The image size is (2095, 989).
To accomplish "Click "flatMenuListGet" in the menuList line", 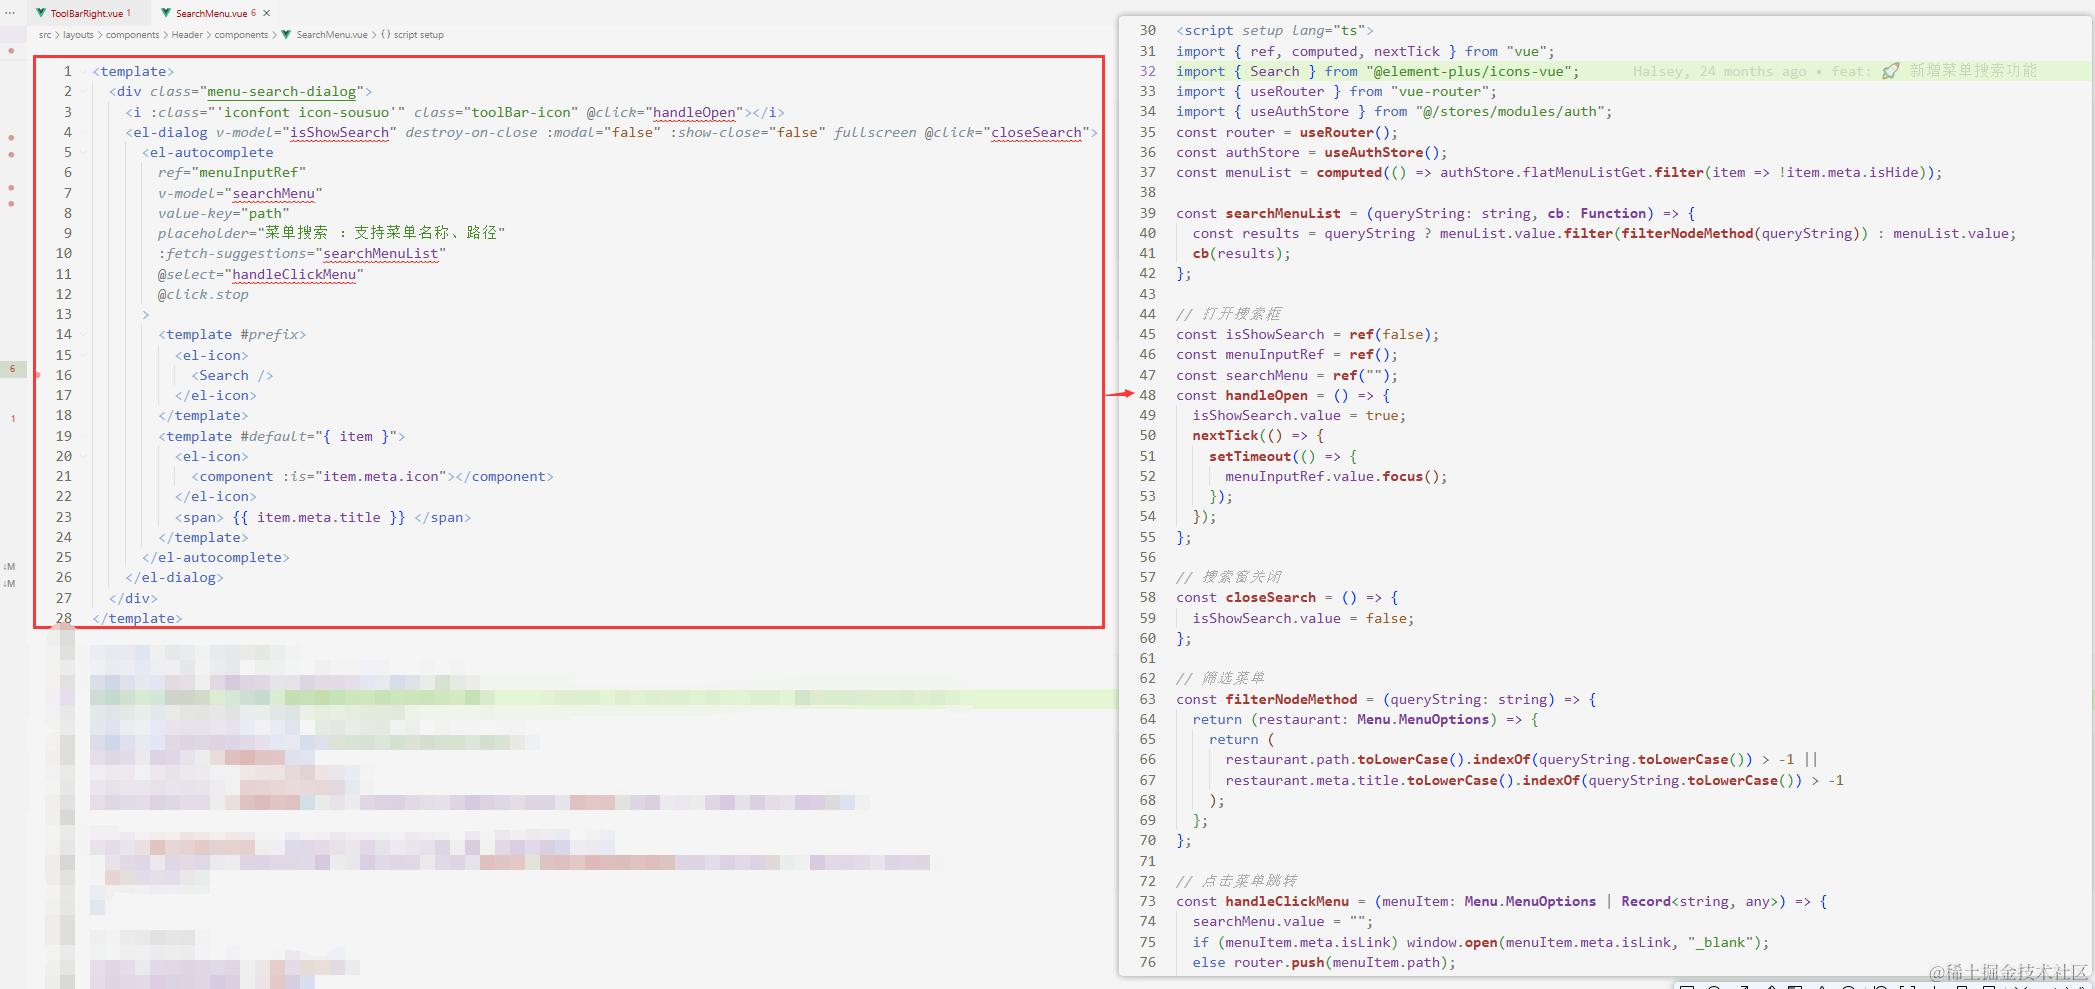I will tap(1584, 173).
